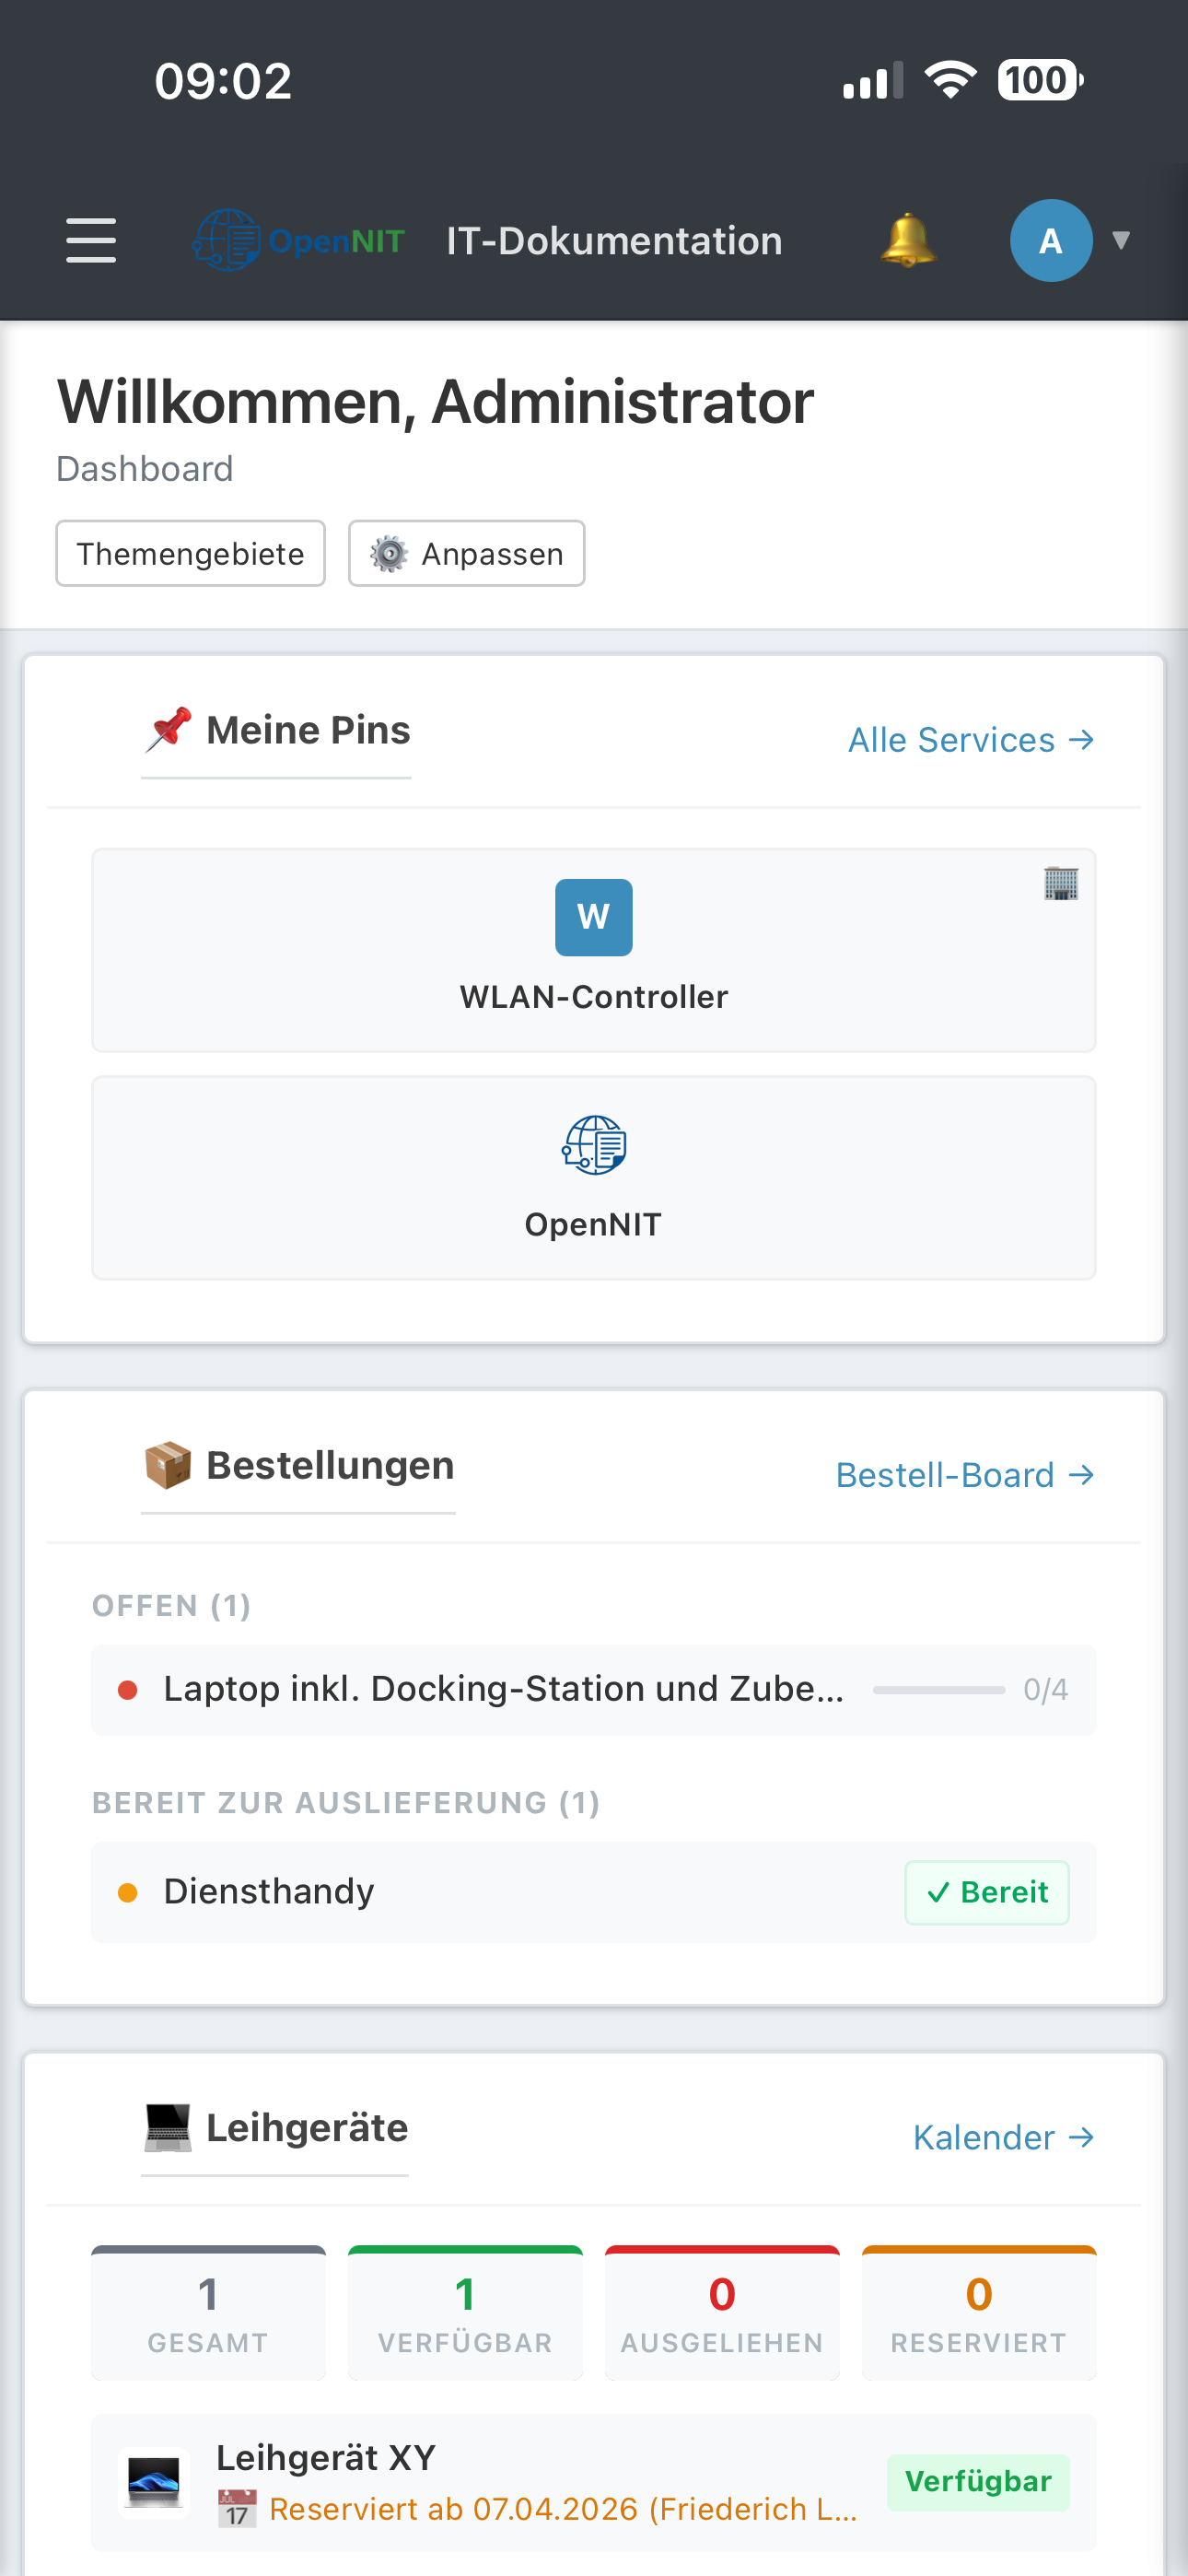Open the notifications bell

tap(908, 241)
